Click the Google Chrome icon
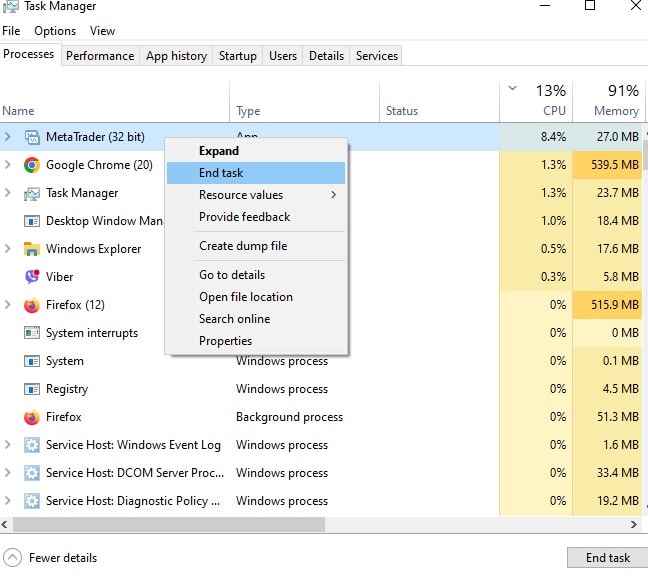This screenshot has height=579, width=648. tap(32, 165)
